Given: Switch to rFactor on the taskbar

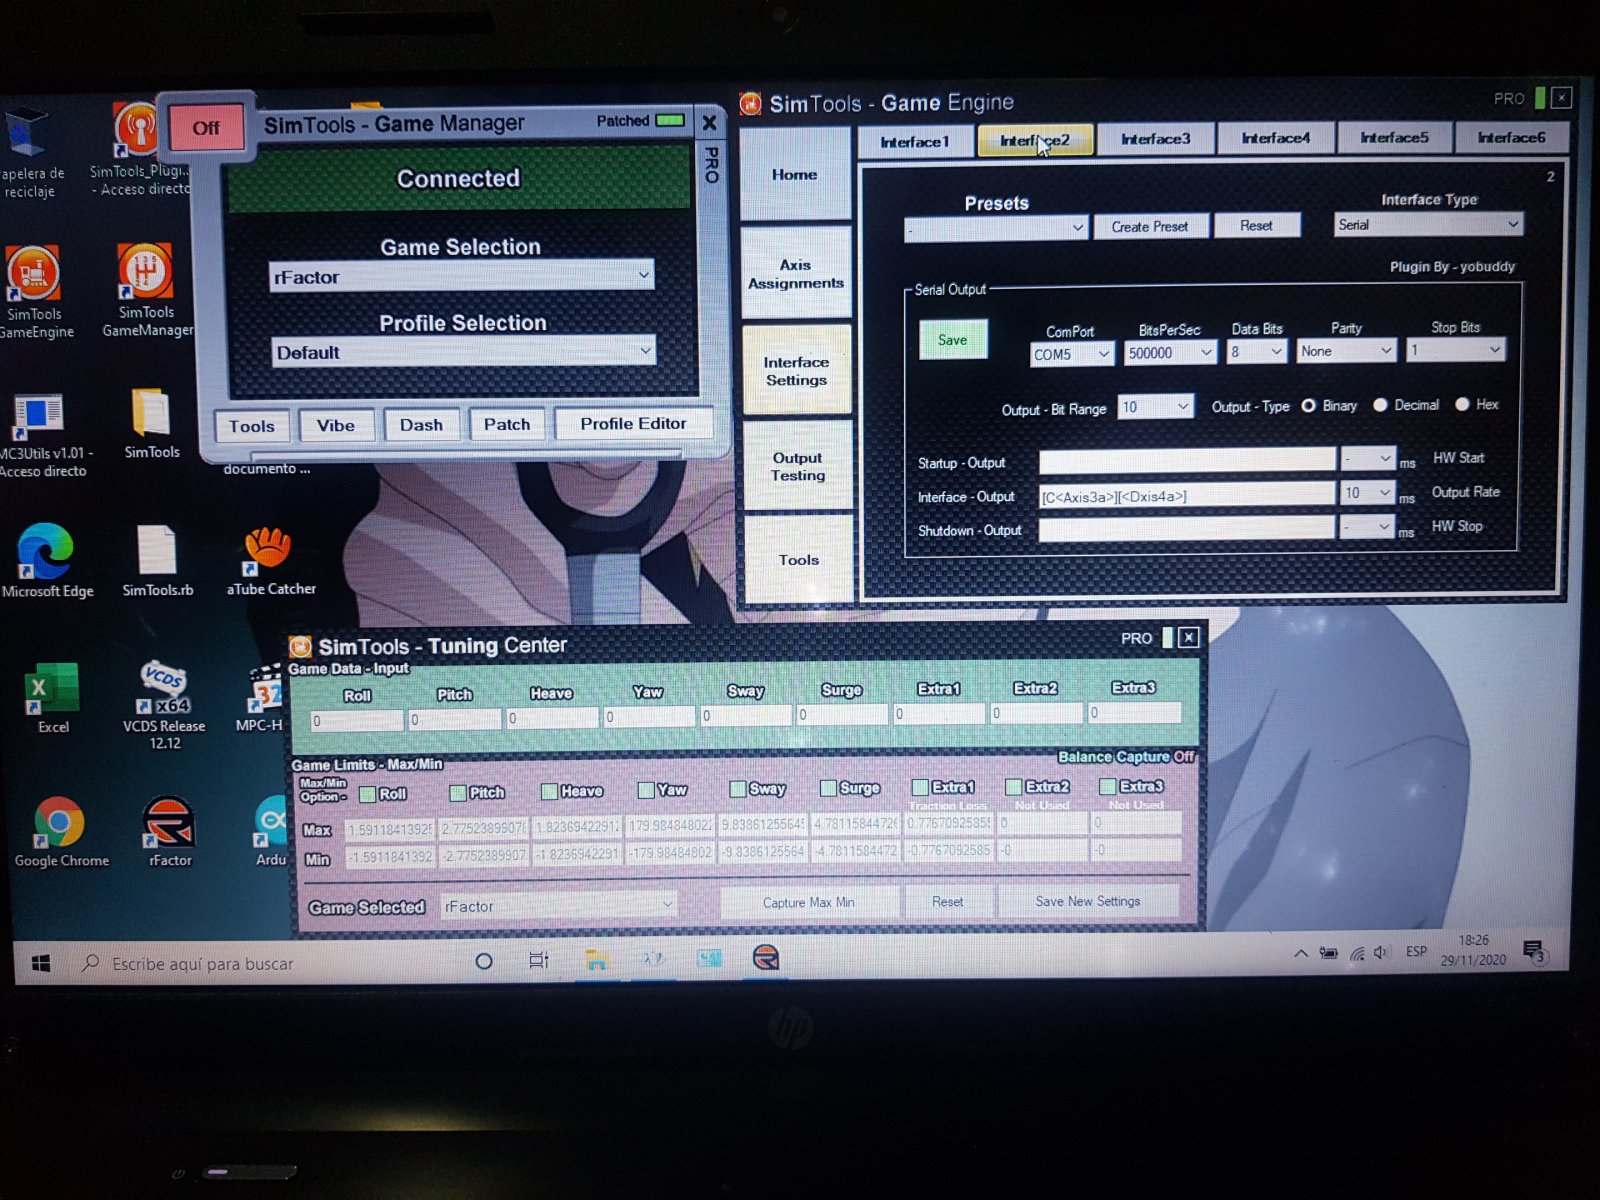Looking at the screenshot, I should (766, 958).
